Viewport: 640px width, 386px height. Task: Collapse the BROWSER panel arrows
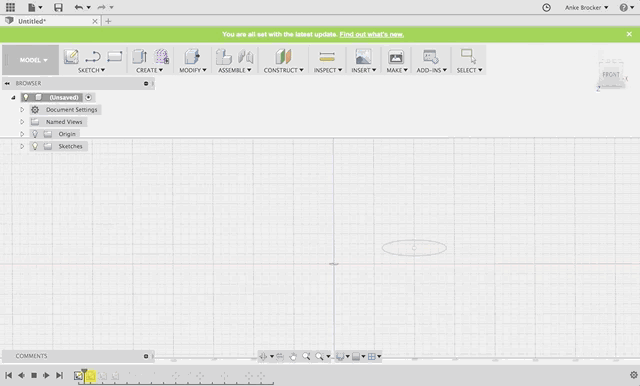point(7,83)
